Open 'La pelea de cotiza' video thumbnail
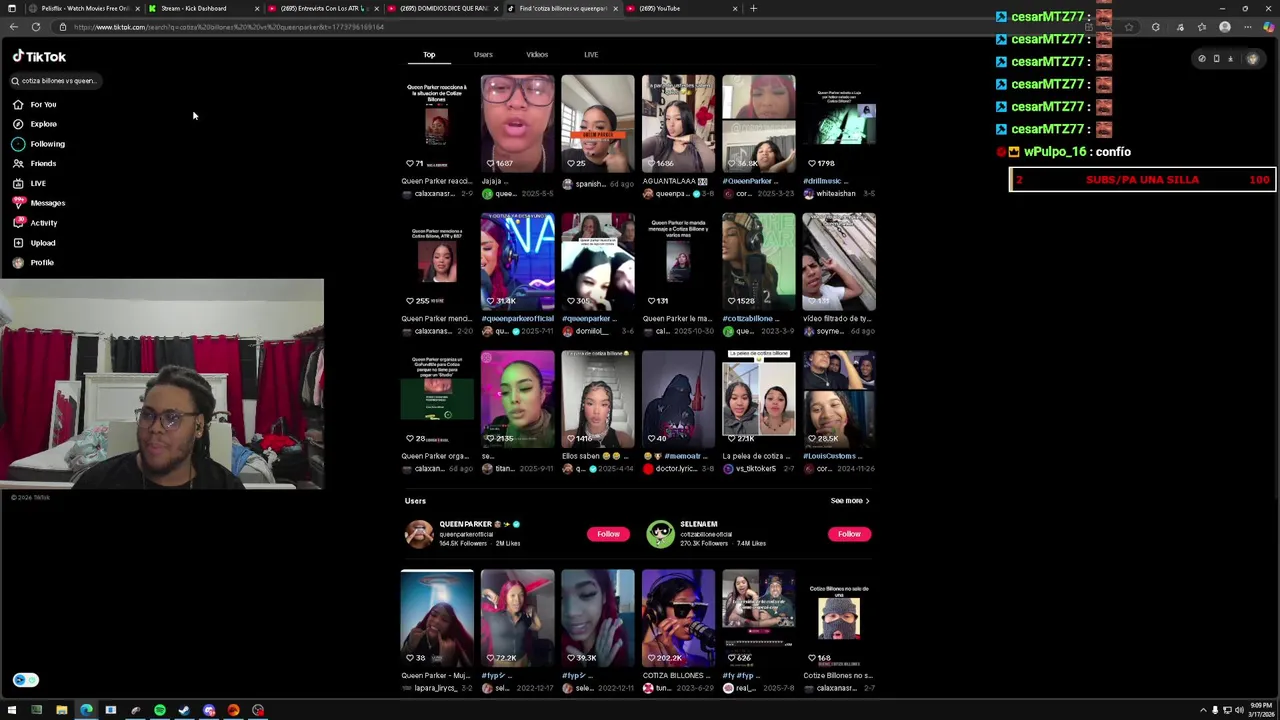 point(759,398)
